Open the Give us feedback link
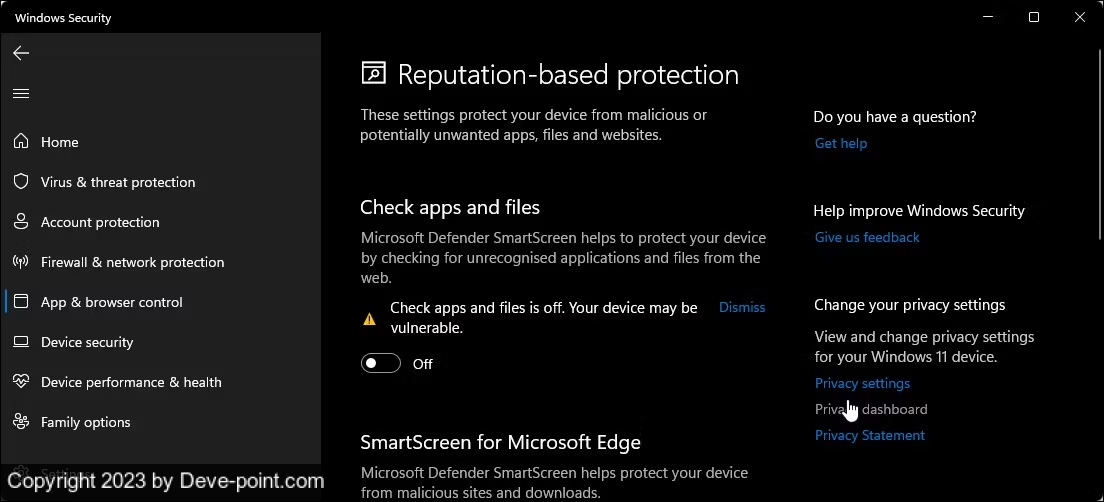The height and width of the screenshot is (502, 1104). 866,238
